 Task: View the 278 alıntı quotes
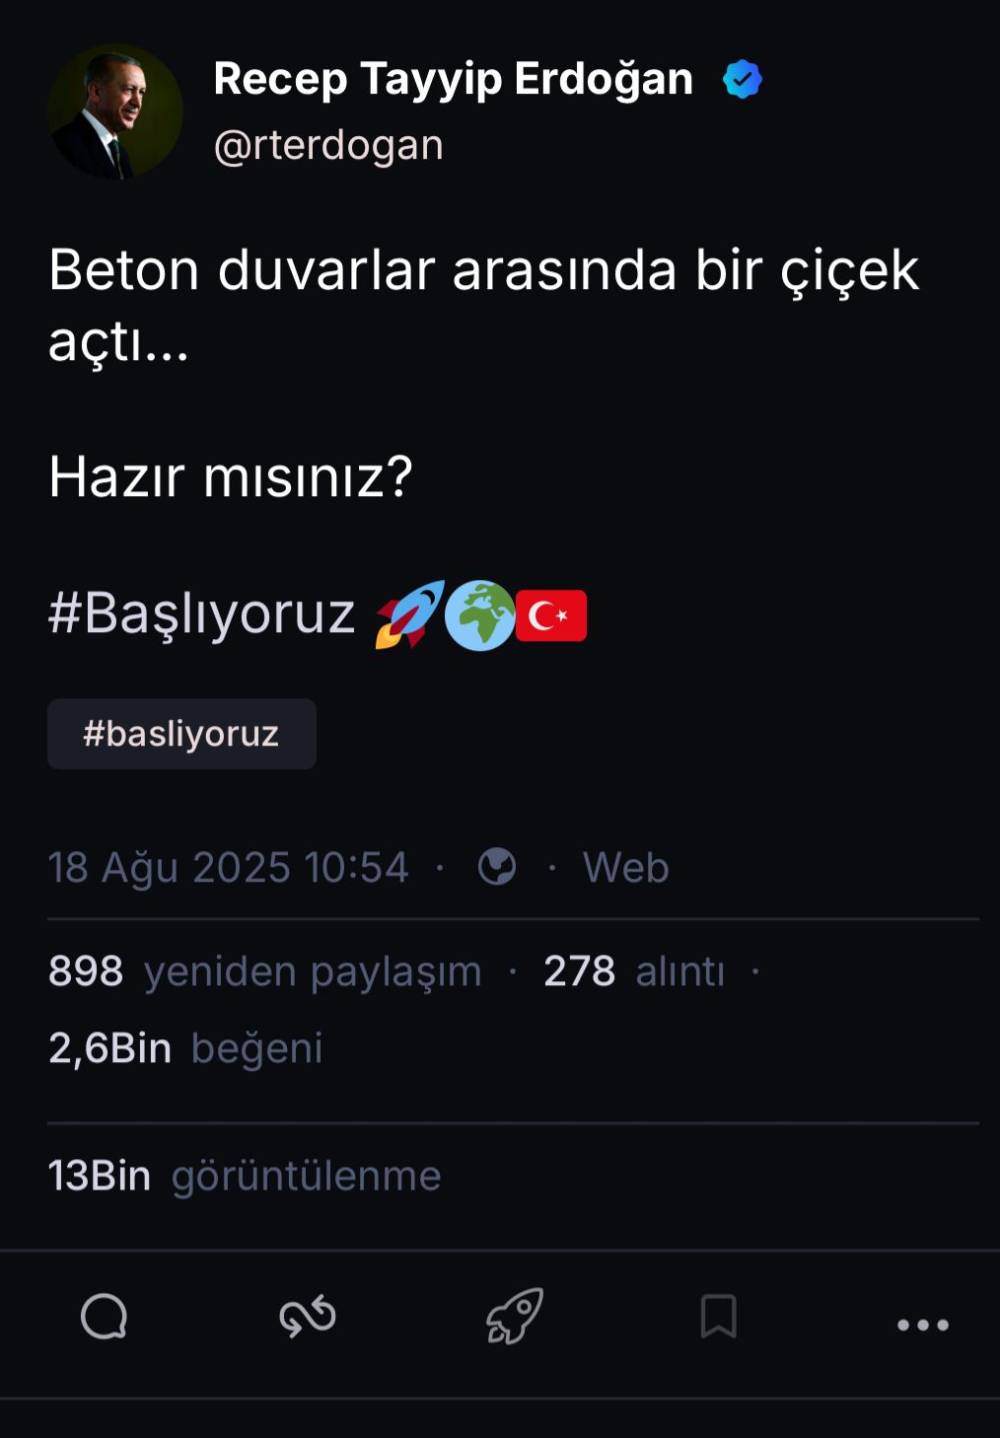click(x=634, y=971)
